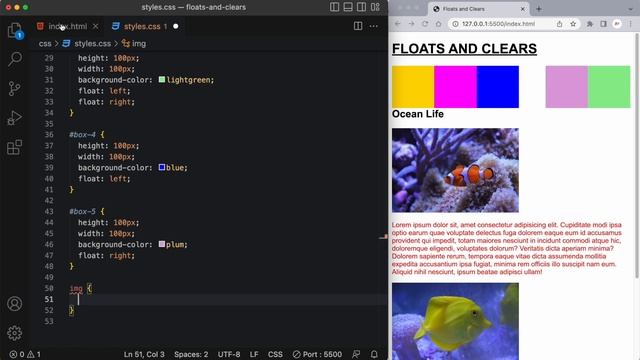This screenshot has width=640, height=360.
Task: Open feedback icon in status bar
Action: coord(356,354)
